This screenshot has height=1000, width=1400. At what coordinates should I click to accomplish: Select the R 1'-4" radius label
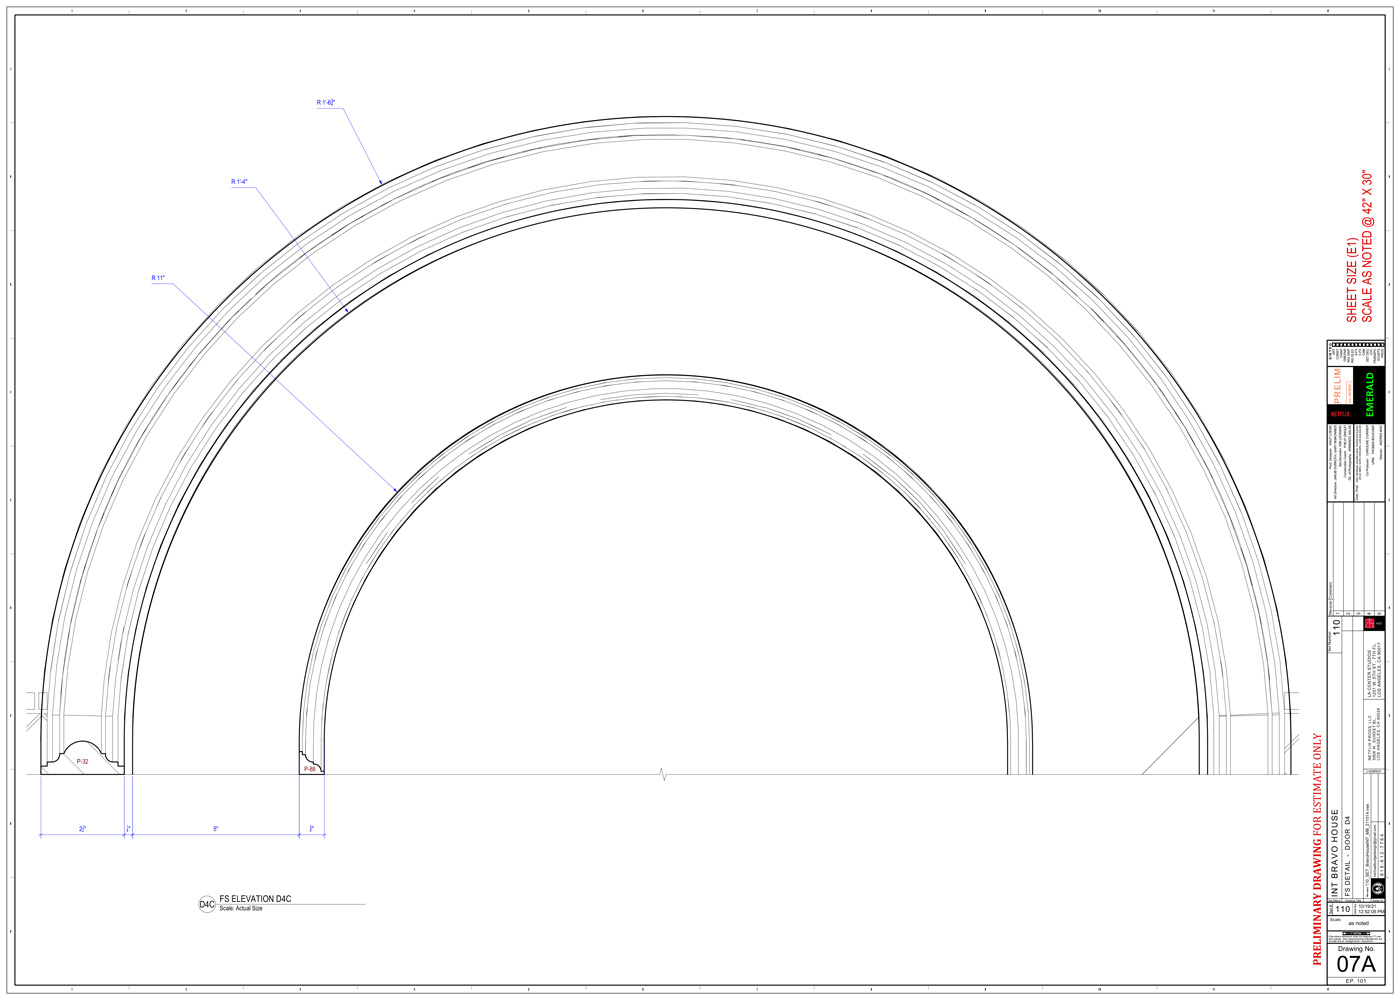pyautogui.click(x=239, y=182)
